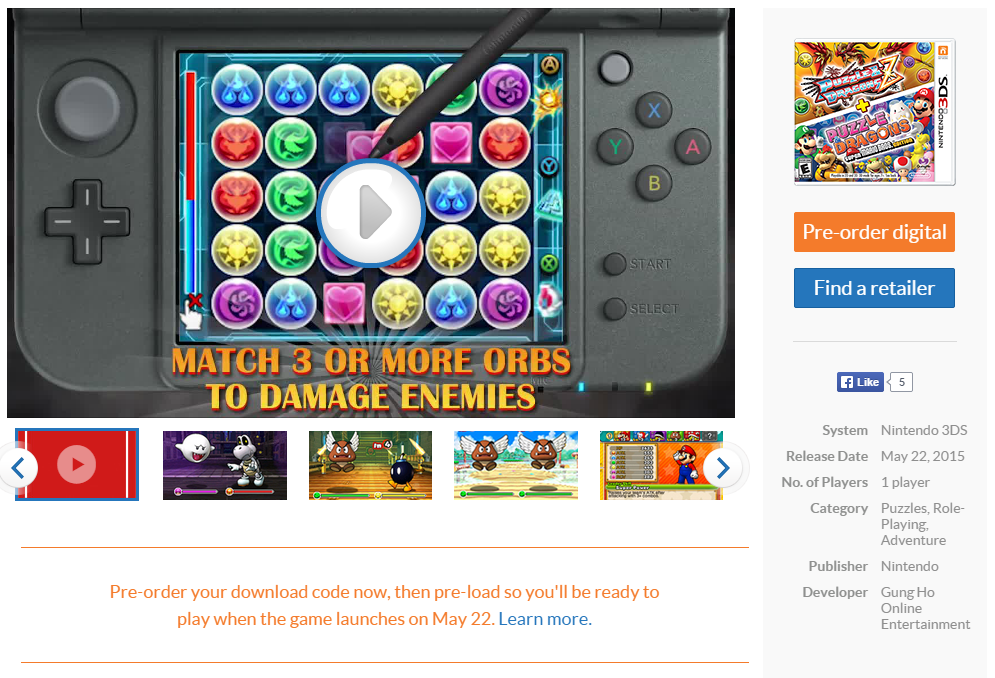Viewport: 995px width, 678px height.
Task: Play the main gameplay video
Action: 371,213
